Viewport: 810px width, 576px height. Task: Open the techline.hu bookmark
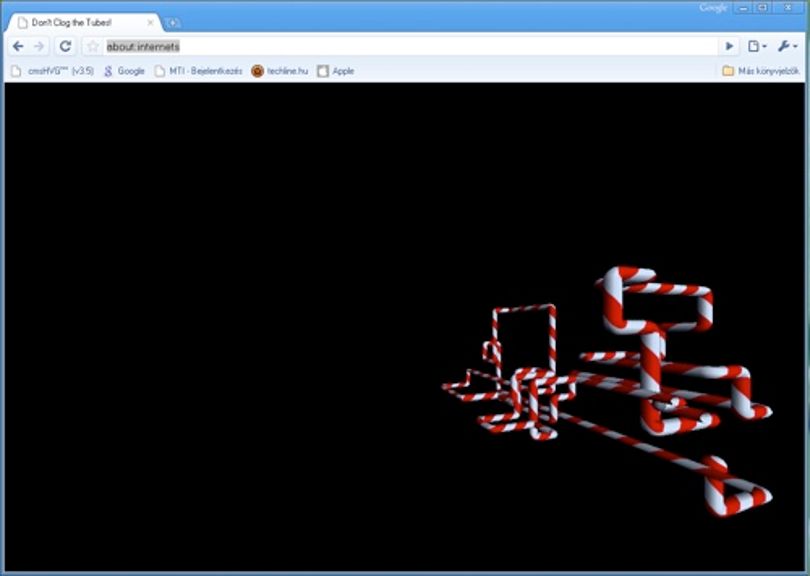pos(279,71)
